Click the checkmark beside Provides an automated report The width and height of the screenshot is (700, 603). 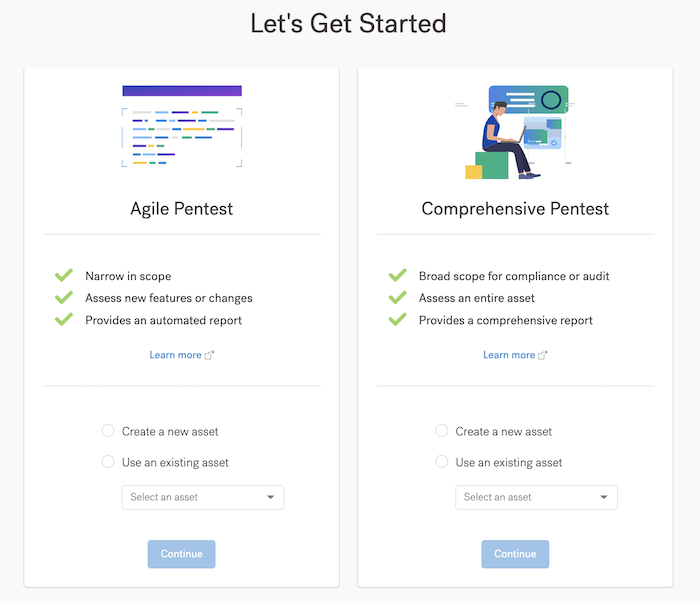[64, 320]
